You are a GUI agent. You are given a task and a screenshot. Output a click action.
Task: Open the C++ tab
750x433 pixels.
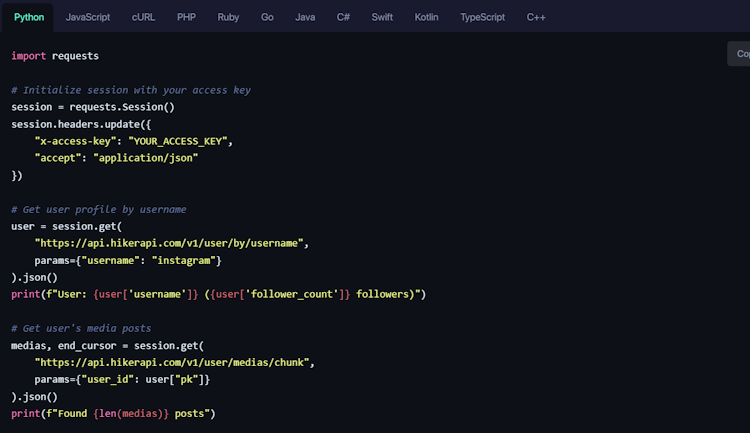click(536, 18)
